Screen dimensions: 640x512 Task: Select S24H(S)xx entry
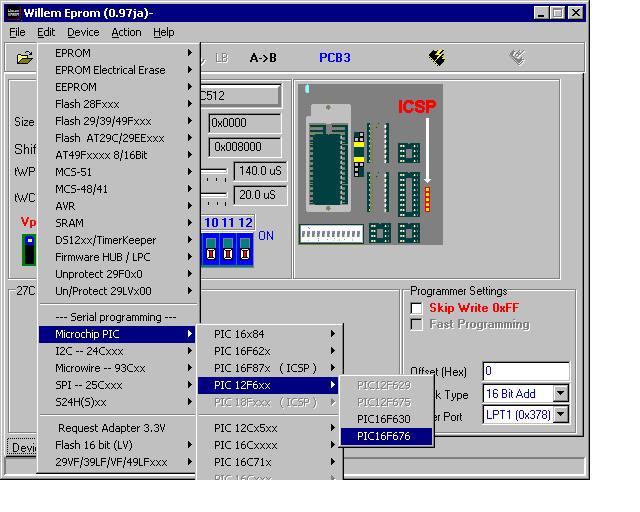(x=117, y=402)
